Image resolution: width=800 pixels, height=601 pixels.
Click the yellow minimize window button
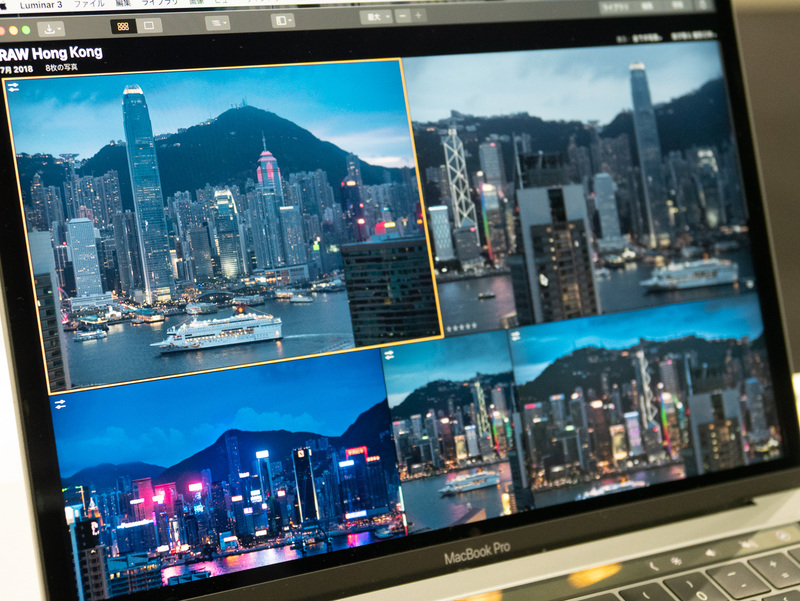pos(14,31)
